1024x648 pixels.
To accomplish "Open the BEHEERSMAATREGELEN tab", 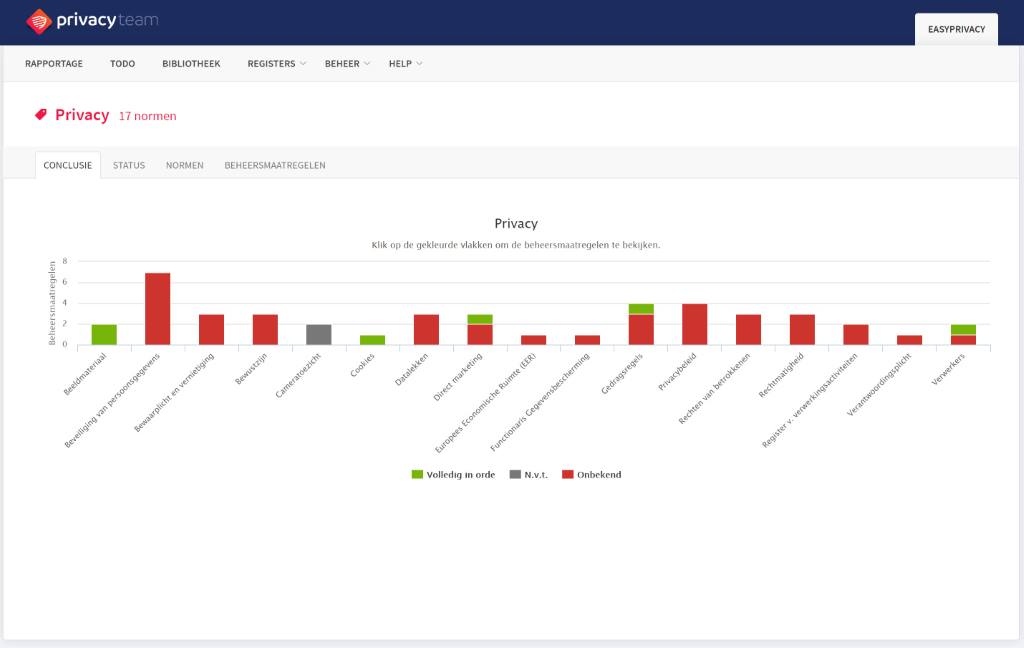I will click(275, 165).
